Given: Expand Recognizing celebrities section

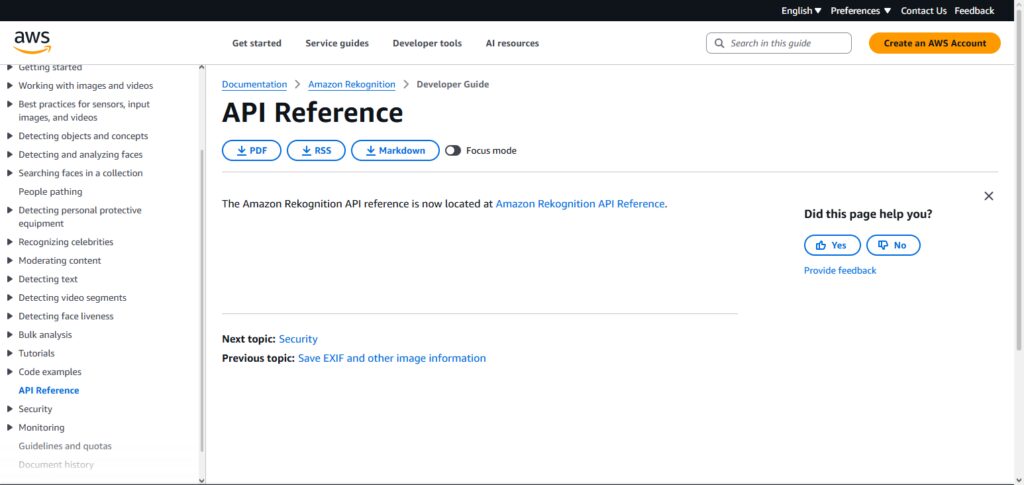Looking at the screenshot, I should (x=10, y=242).
